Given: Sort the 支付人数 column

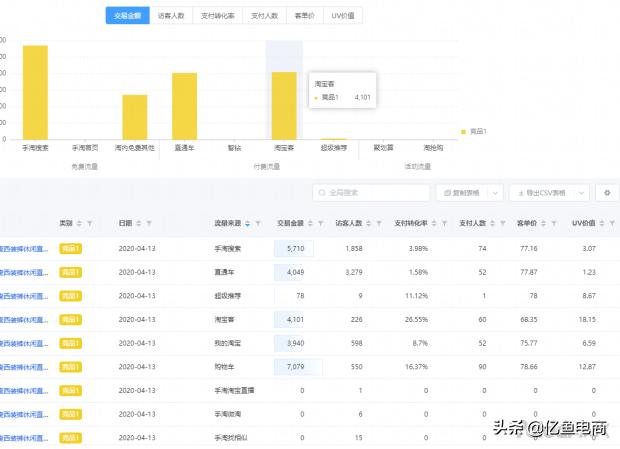Looking at the screenshot, I should click(493, 223).
